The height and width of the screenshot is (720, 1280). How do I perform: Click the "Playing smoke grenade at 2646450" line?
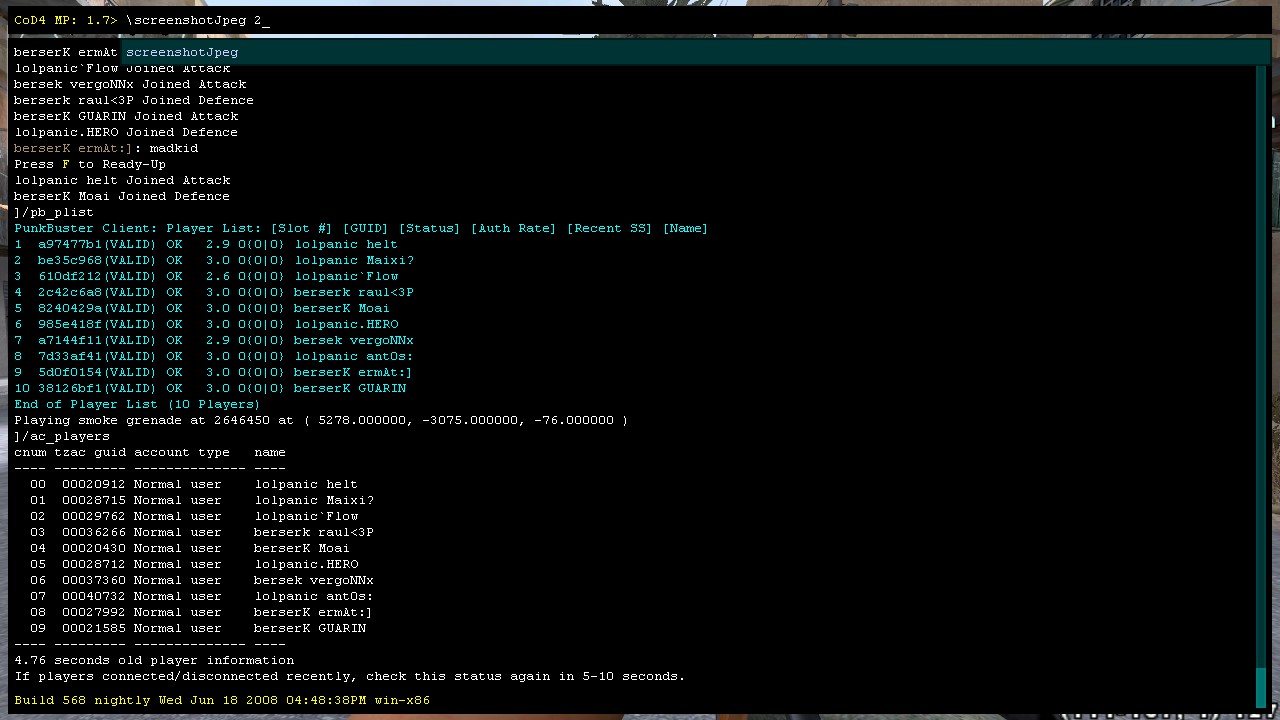coord(322,420)
